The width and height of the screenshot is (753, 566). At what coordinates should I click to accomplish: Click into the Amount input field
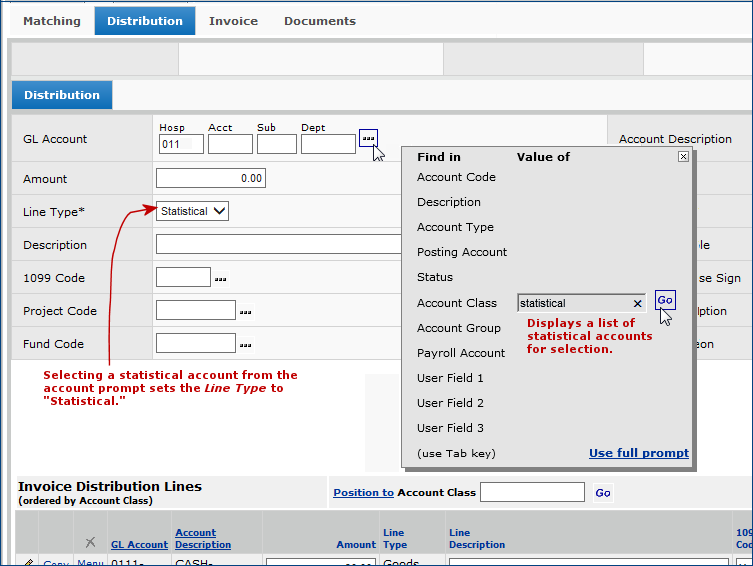coord(210,179)
